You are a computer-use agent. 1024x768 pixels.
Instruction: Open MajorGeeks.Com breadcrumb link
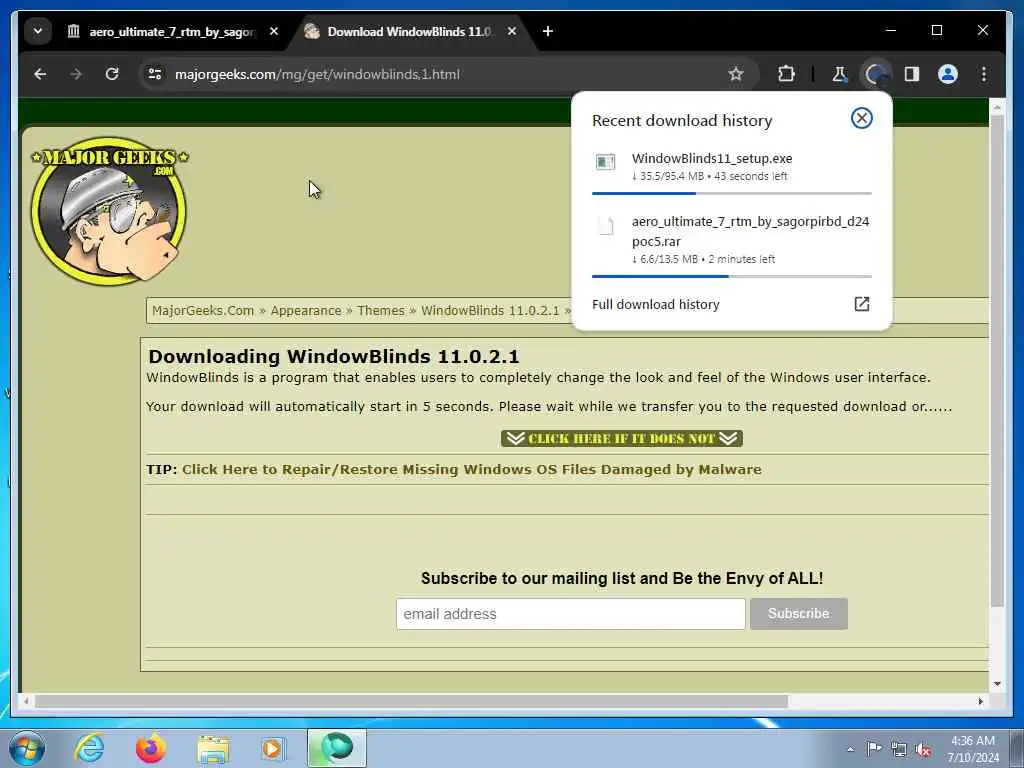coord(202,311)
